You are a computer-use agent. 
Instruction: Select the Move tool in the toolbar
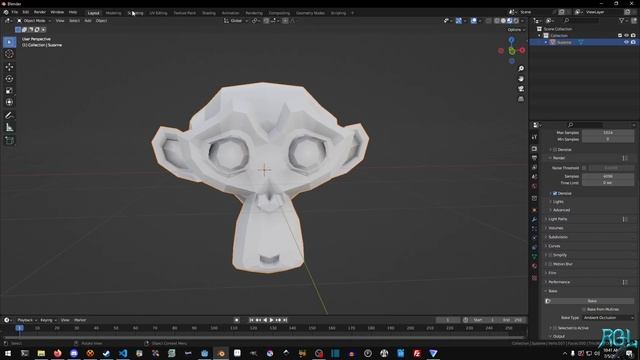(x=9, y=67)
